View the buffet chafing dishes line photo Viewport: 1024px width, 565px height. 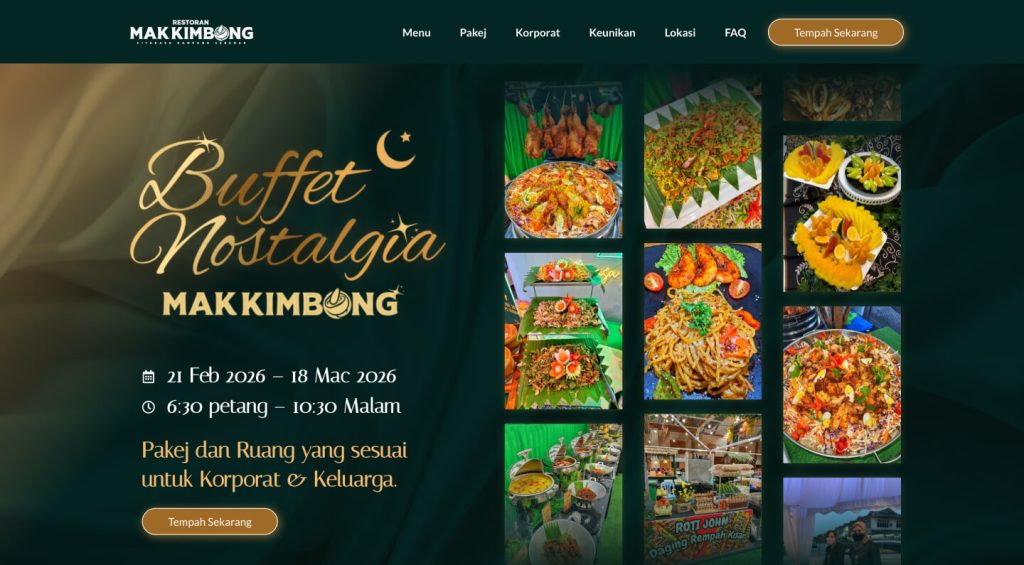(563, 494)
